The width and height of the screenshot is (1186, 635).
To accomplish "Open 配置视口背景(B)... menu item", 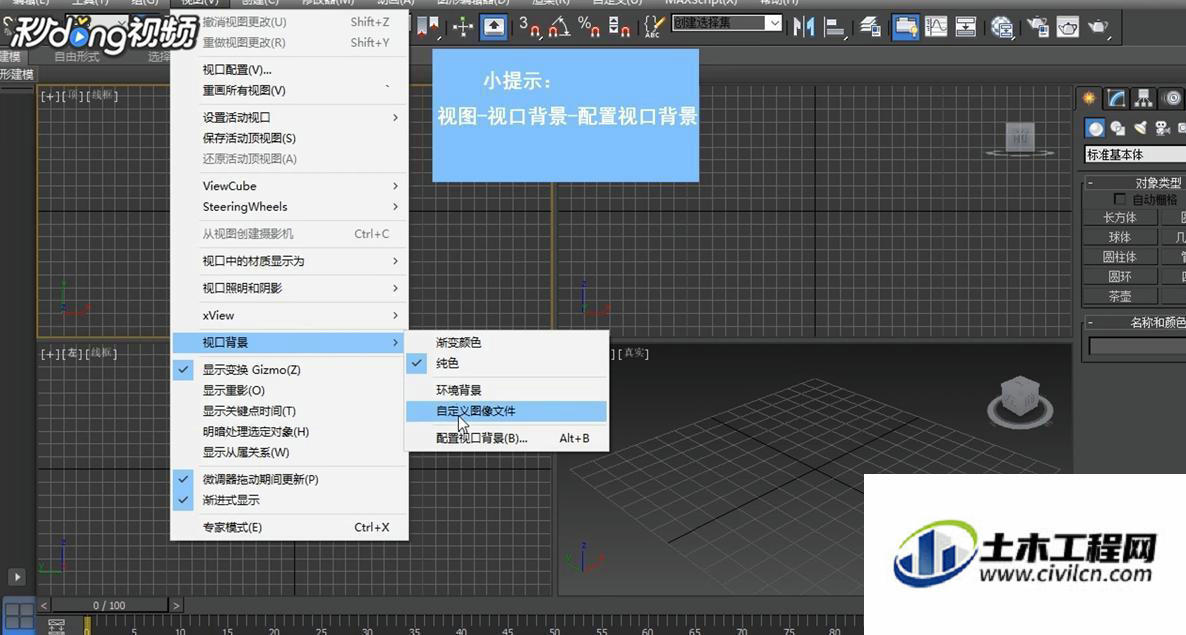I will (507, 438).
